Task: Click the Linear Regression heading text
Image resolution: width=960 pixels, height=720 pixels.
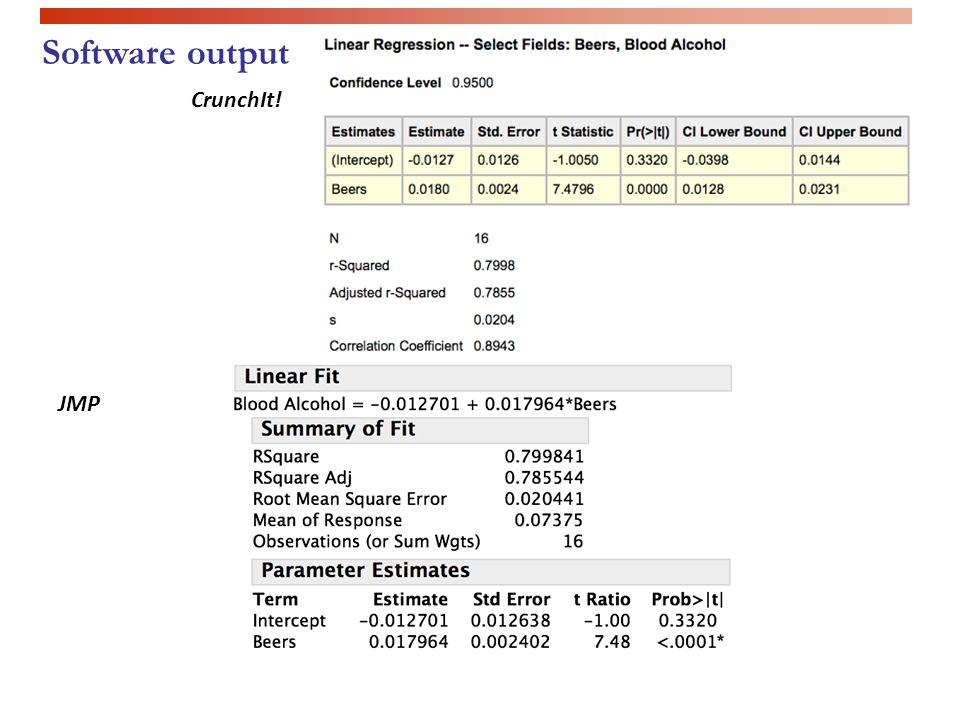Action: [x=525, y=45]
